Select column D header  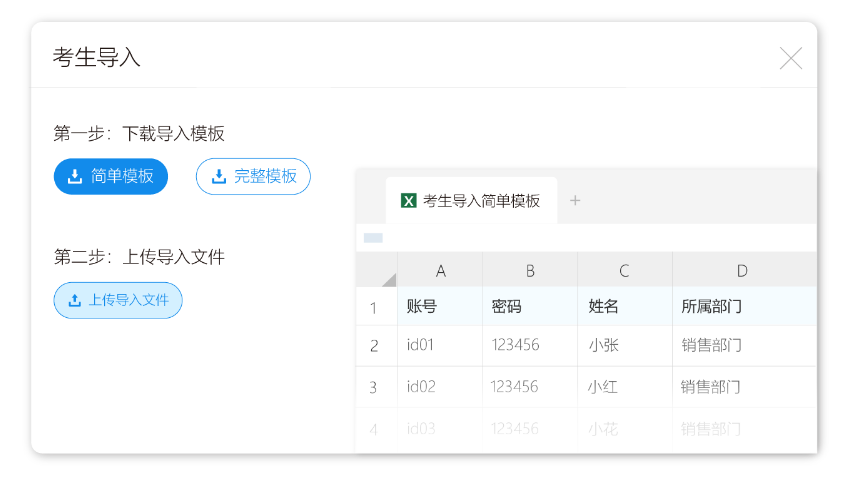click(x=742, y=270)
